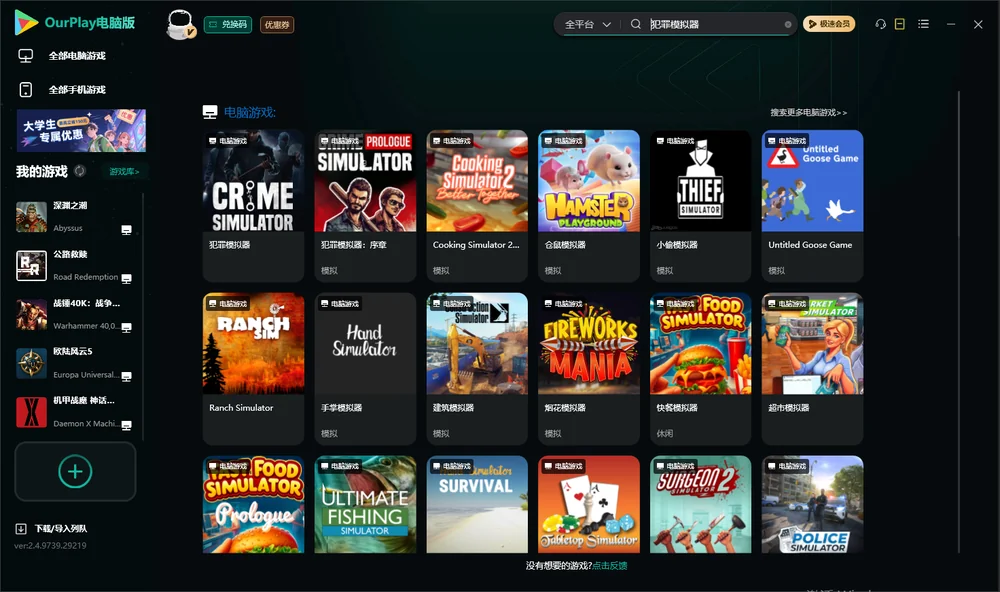The width and height of the screenshot is (1000, 592).
Task: Click the plus button to add a game
Action: click(75, 471)
